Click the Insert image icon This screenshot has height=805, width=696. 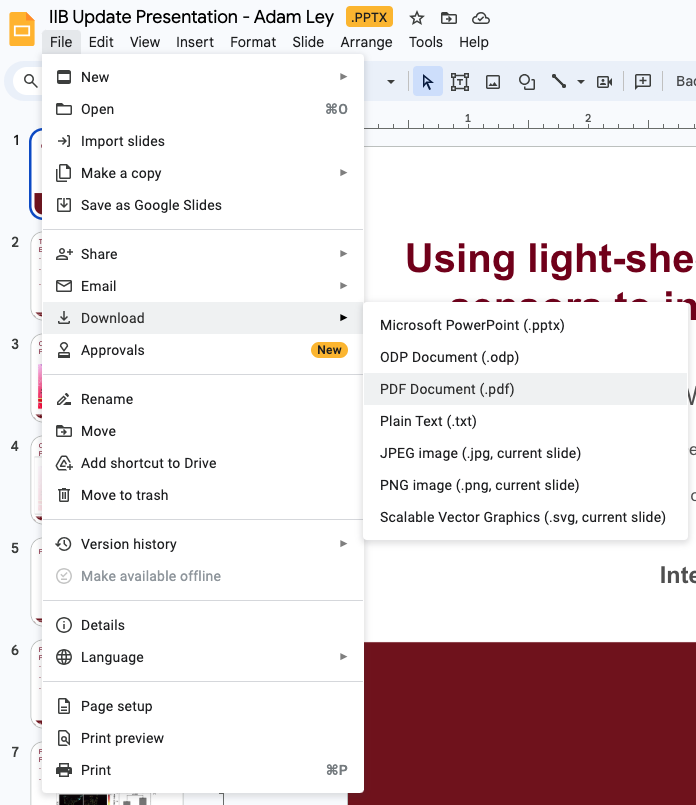pyautogui.click(x=493, y=82)
